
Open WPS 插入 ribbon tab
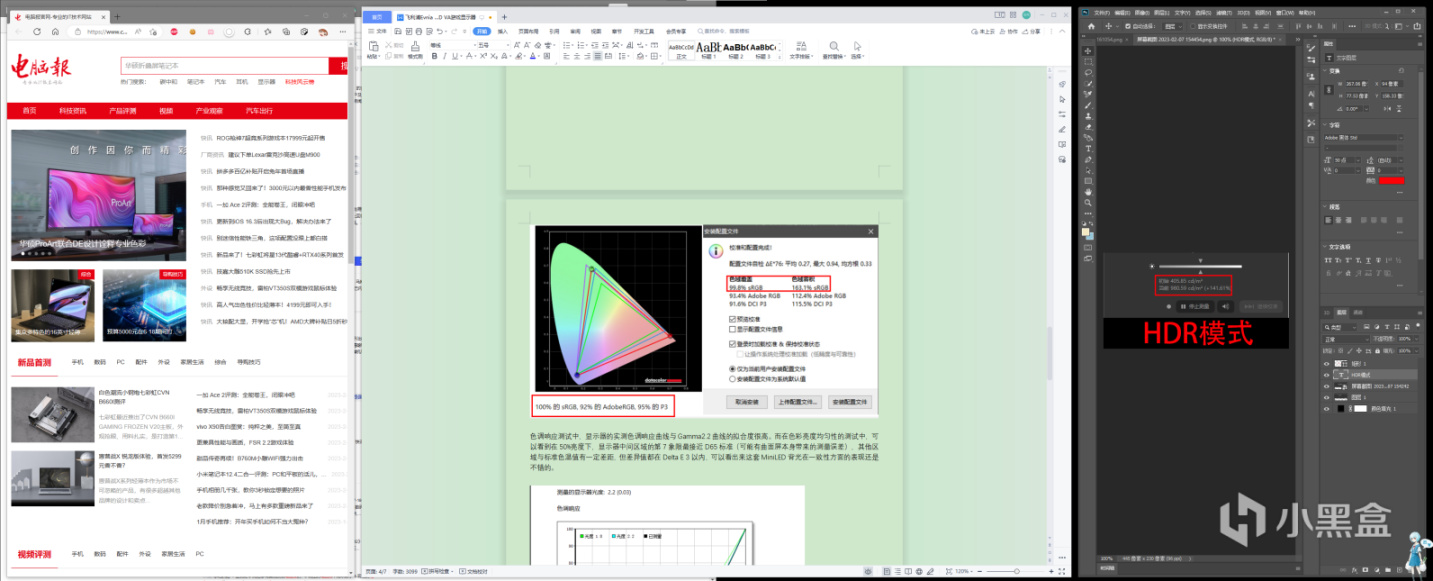(502, 31)
